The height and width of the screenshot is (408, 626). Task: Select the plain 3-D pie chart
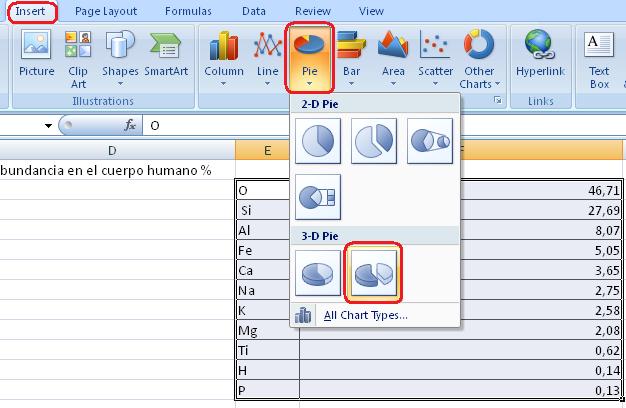pyautogui.click(x=318, y=273)
